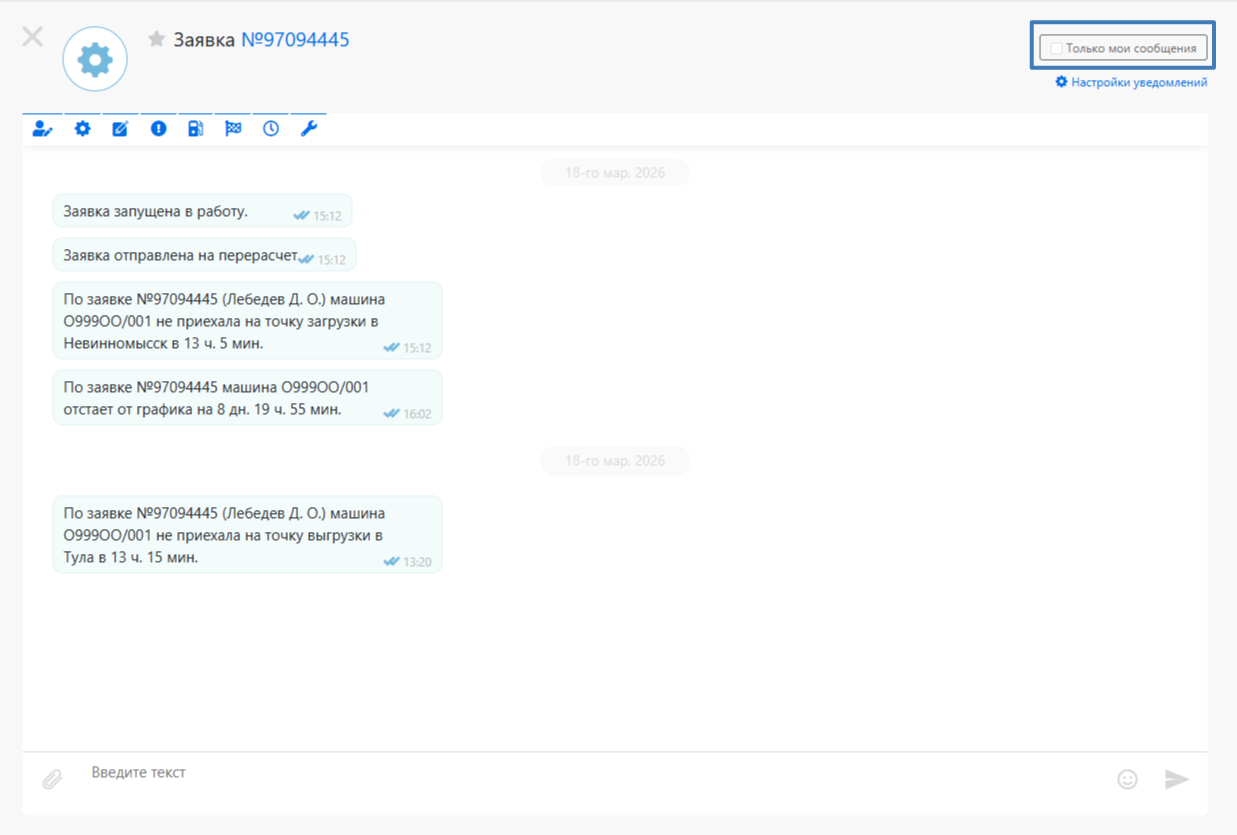
Task: Open the gear settings tab in toolbar
Action: coord(82,129)
